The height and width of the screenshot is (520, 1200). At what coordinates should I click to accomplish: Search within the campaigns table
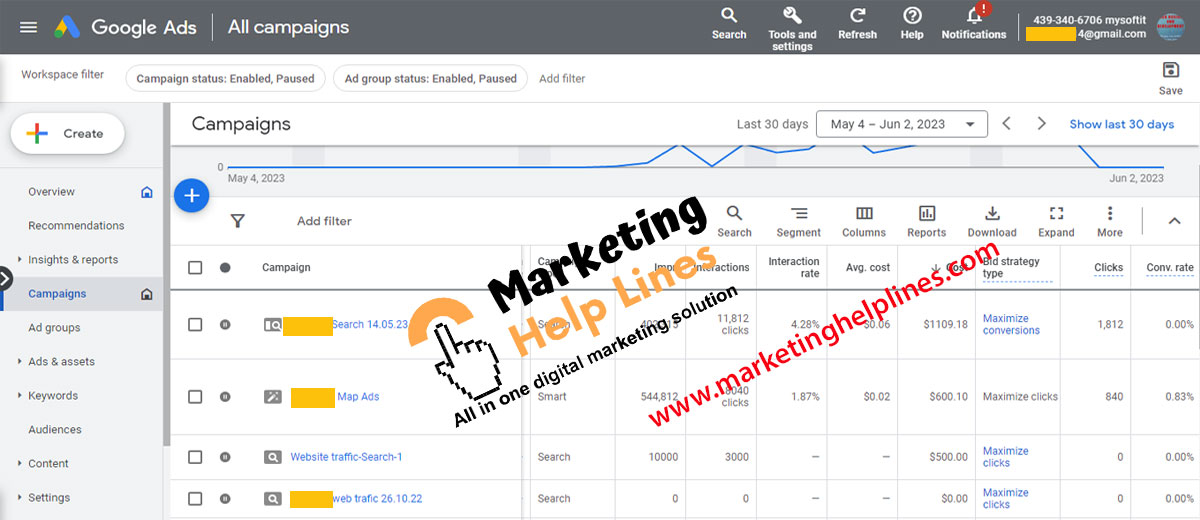[x=734, y=221]
